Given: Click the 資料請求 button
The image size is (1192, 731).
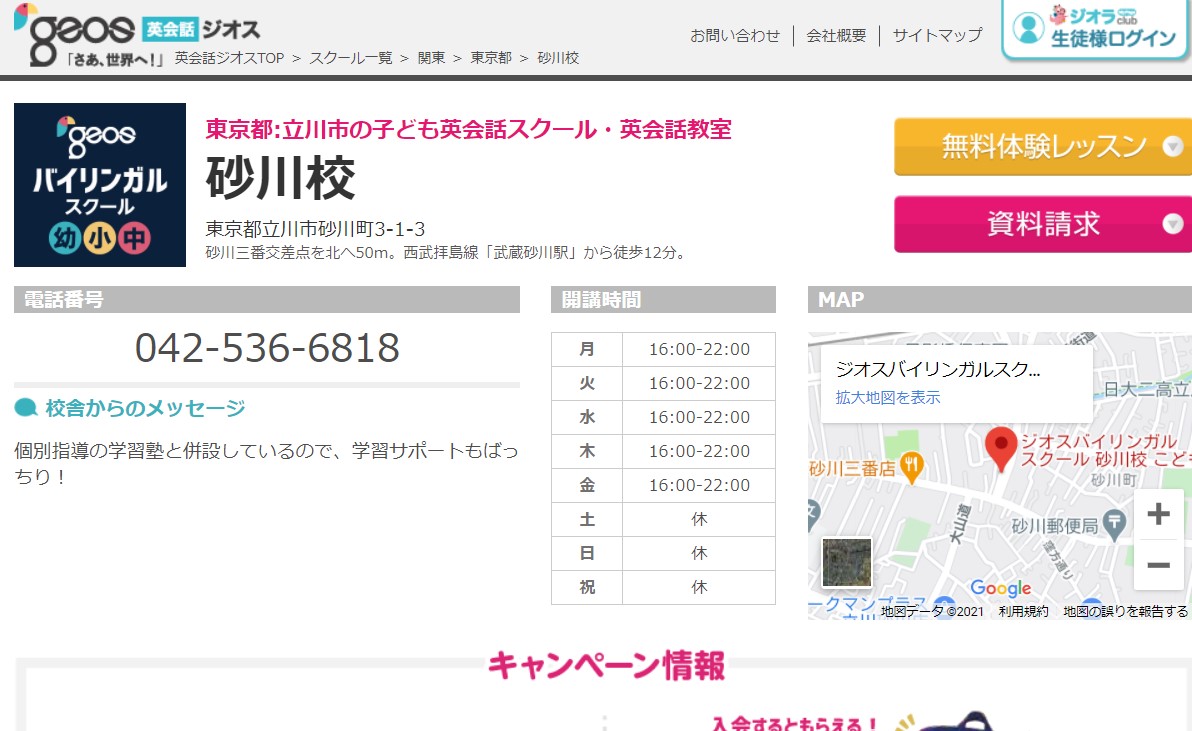Looking at the screenshot, I should pos(1043,224).
